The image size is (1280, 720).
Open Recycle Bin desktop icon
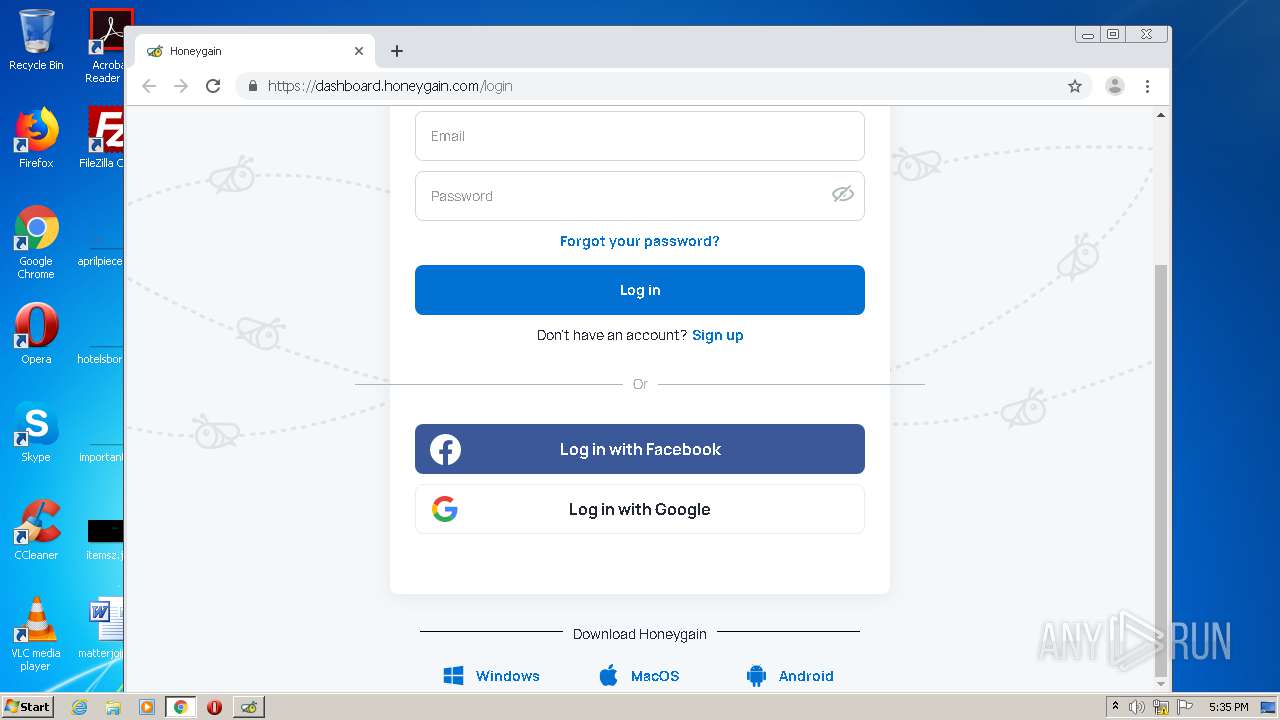coord(36,40)
